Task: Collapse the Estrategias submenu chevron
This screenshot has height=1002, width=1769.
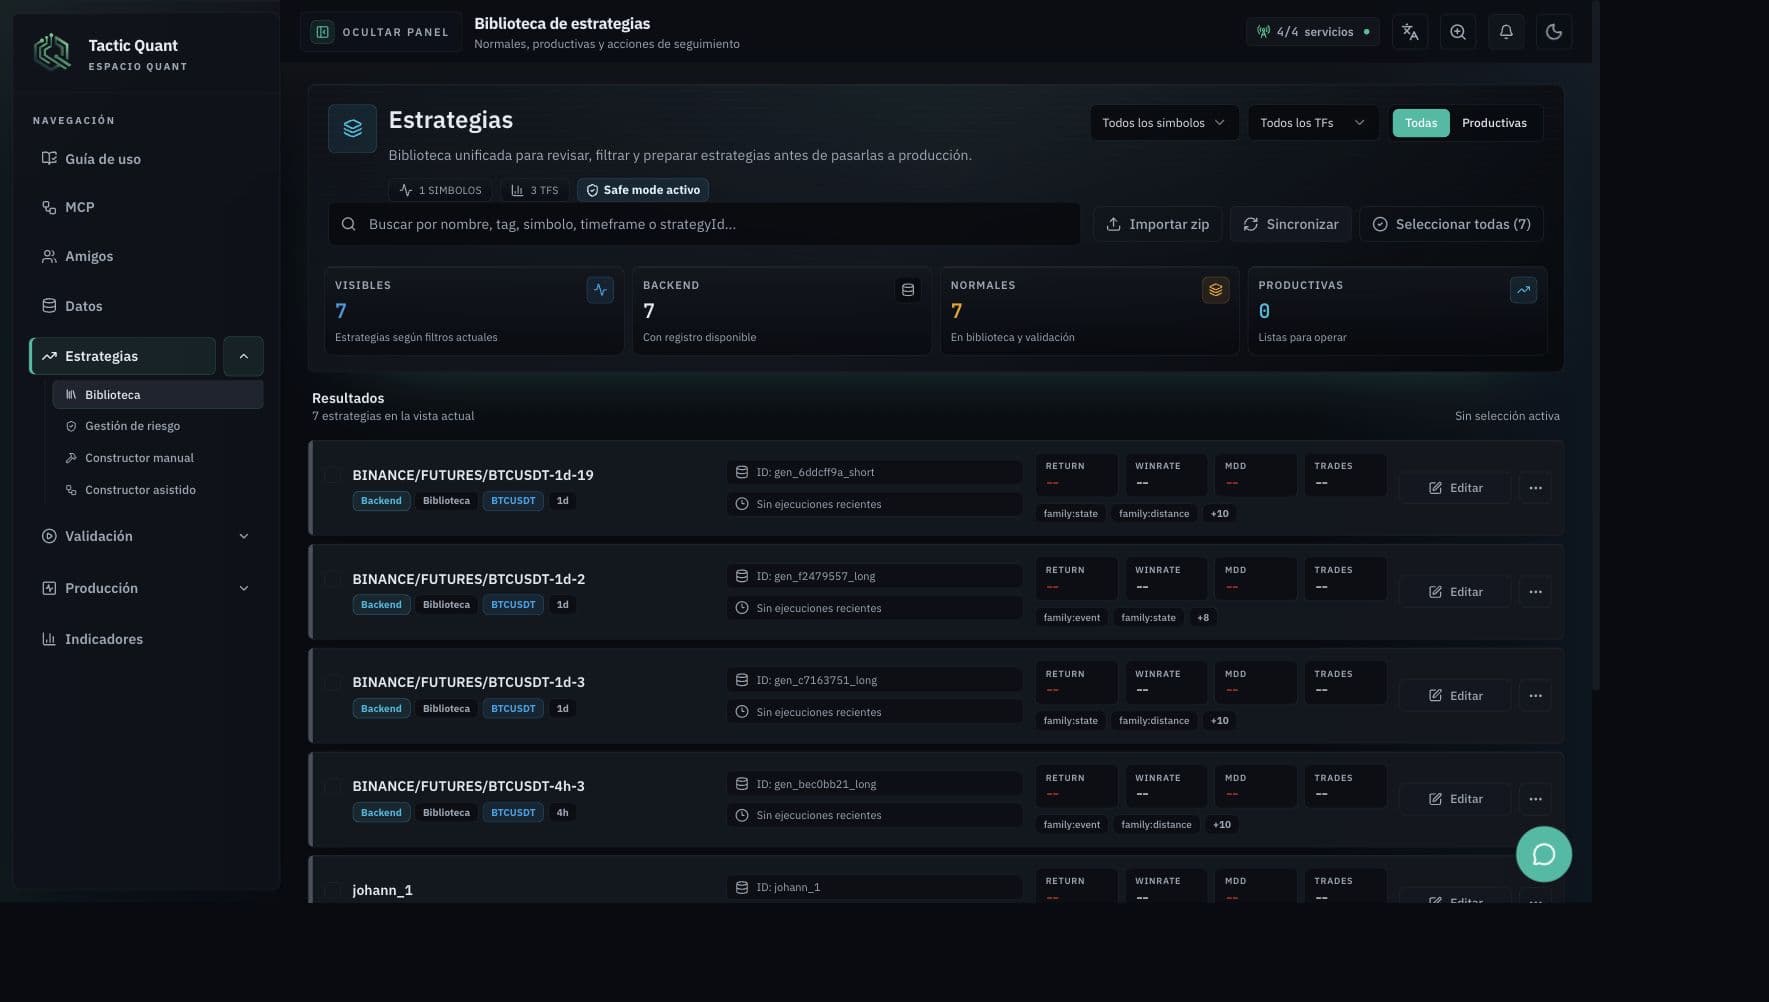Action: (x=243, y=356)
